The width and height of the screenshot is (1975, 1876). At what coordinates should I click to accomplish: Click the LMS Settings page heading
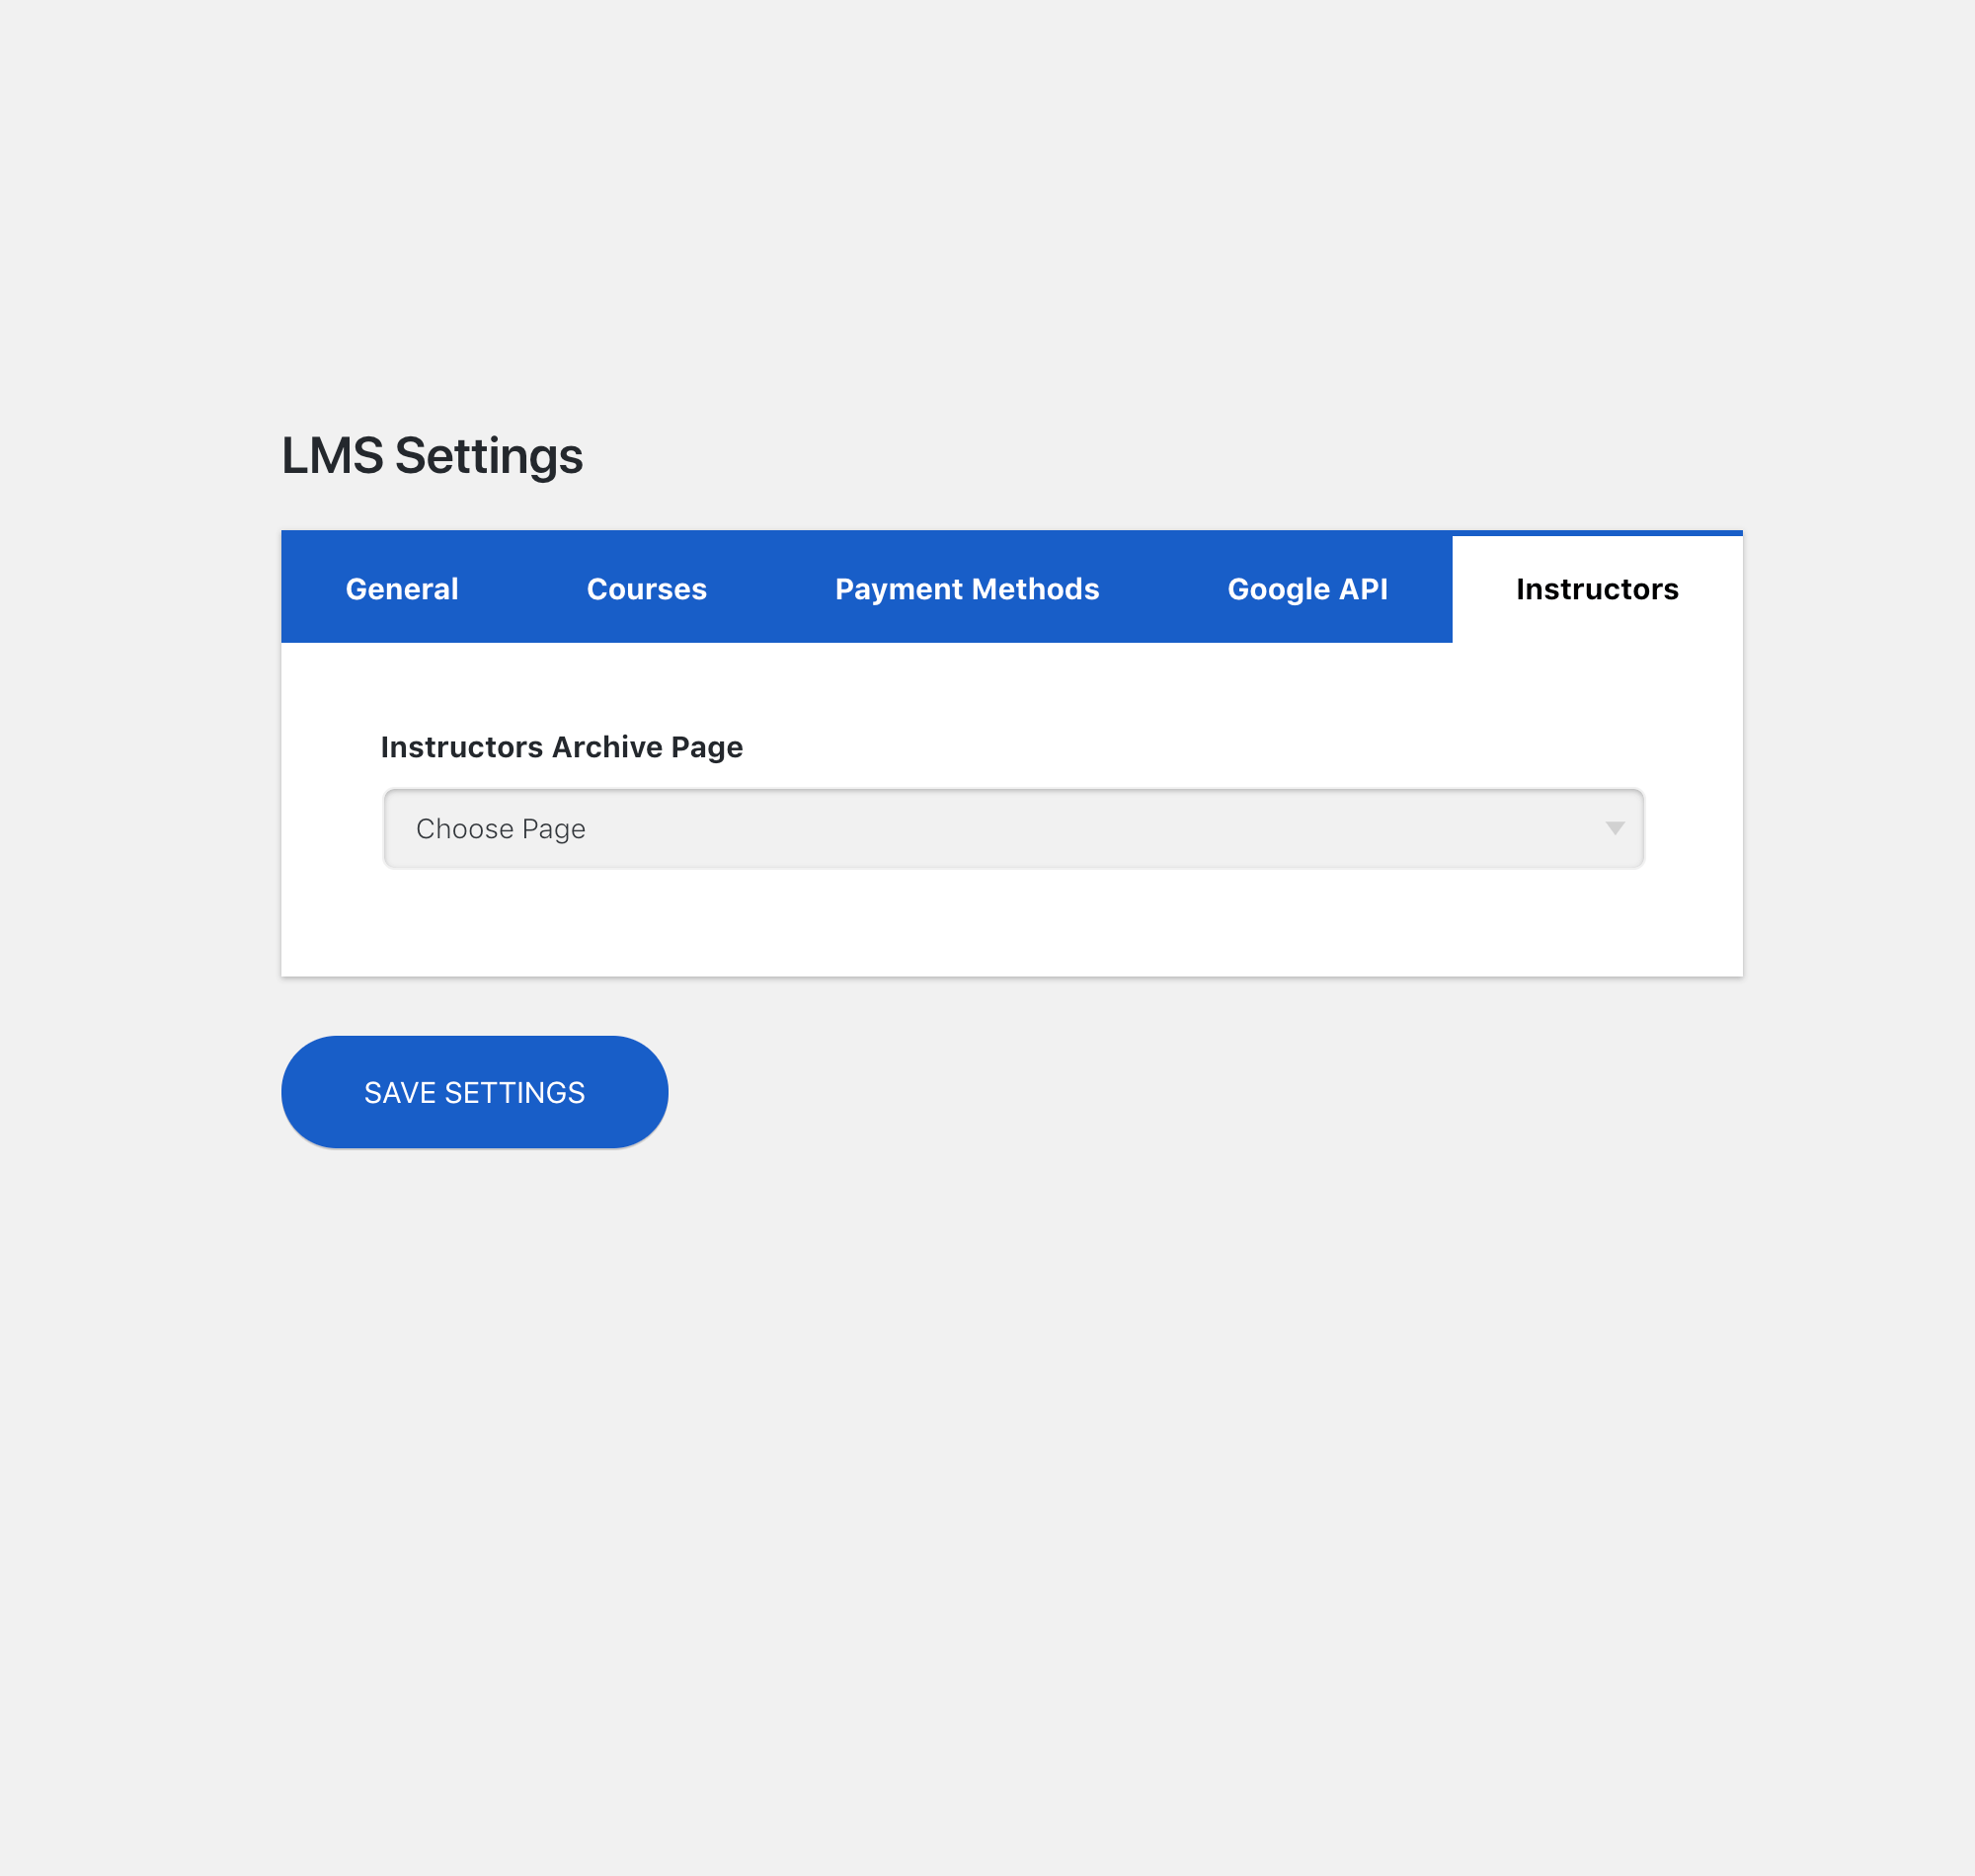pos(432,456)
